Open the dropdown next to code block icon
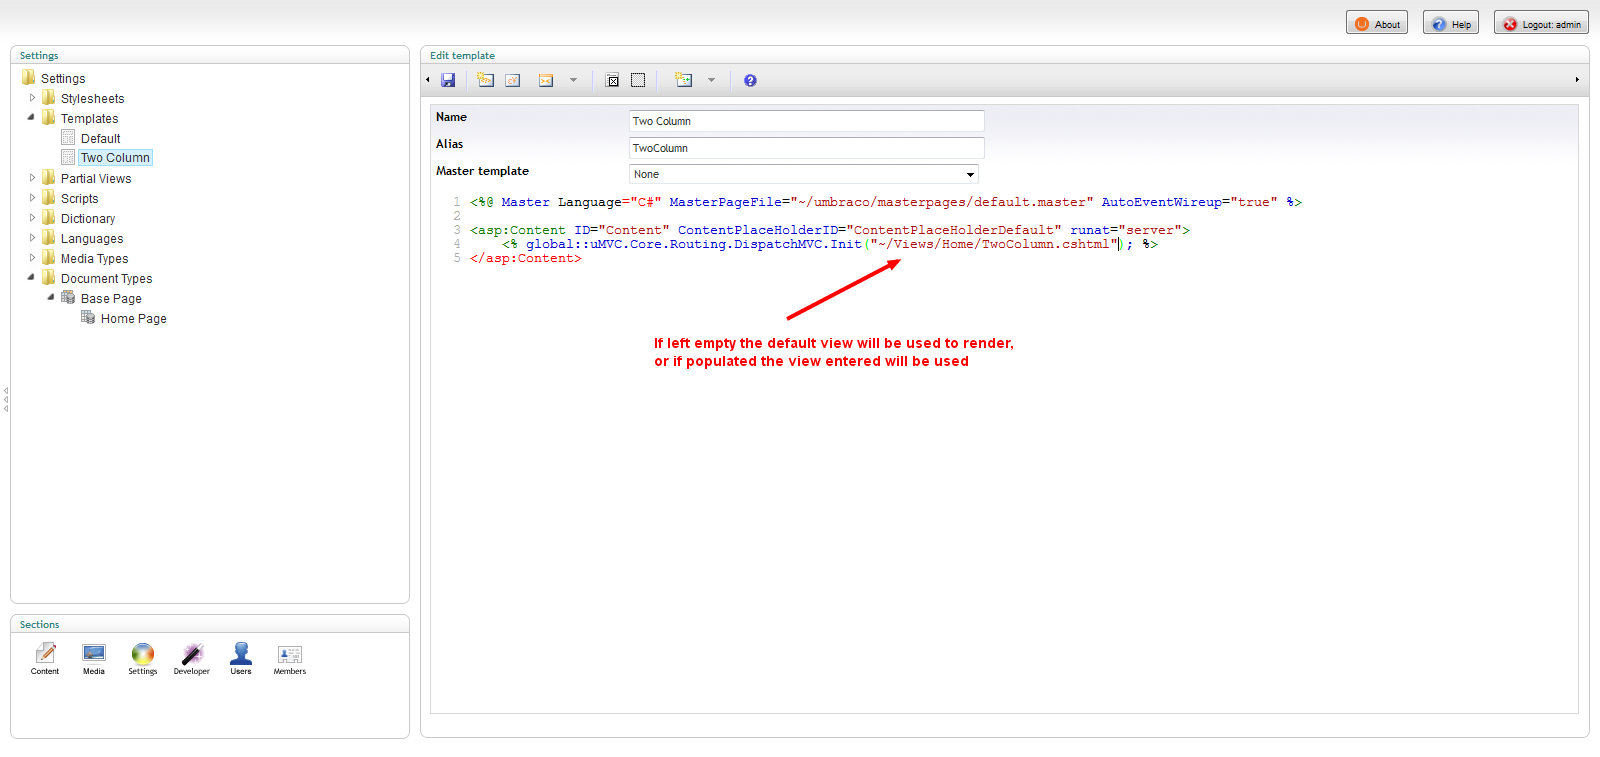This screenshot has height=757, width=1600. click(x=711, y=80)
